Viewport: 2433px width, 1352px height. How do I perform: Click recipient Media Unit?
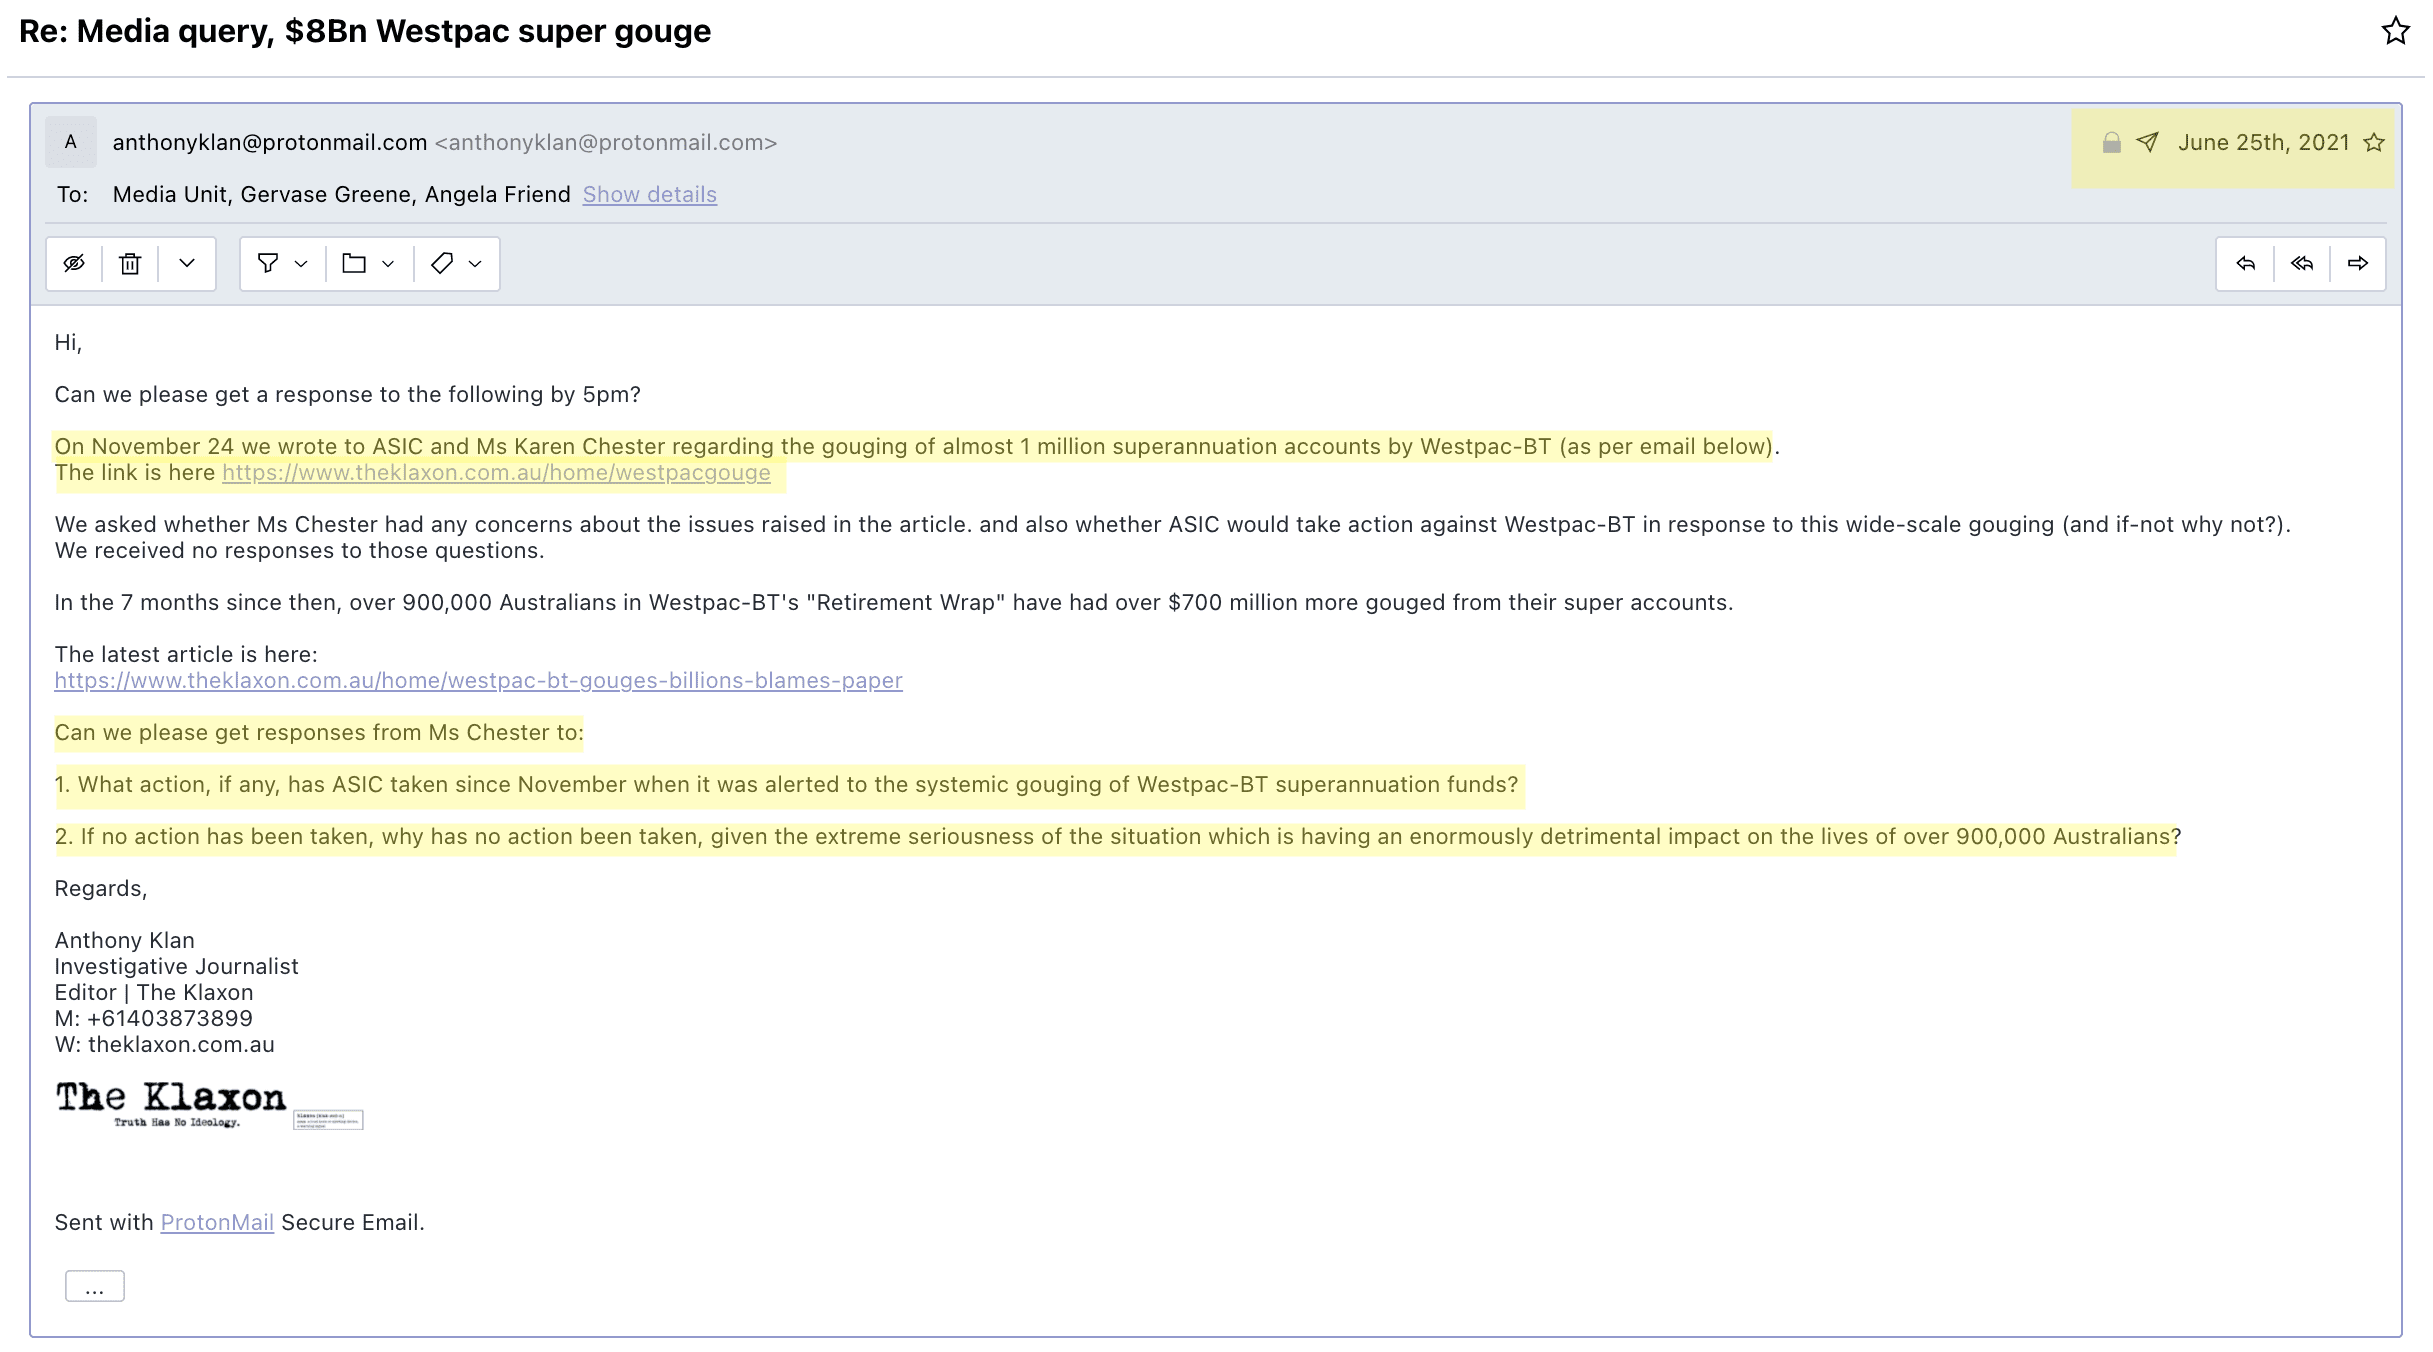pyautogui.click(x=170, y=195)
